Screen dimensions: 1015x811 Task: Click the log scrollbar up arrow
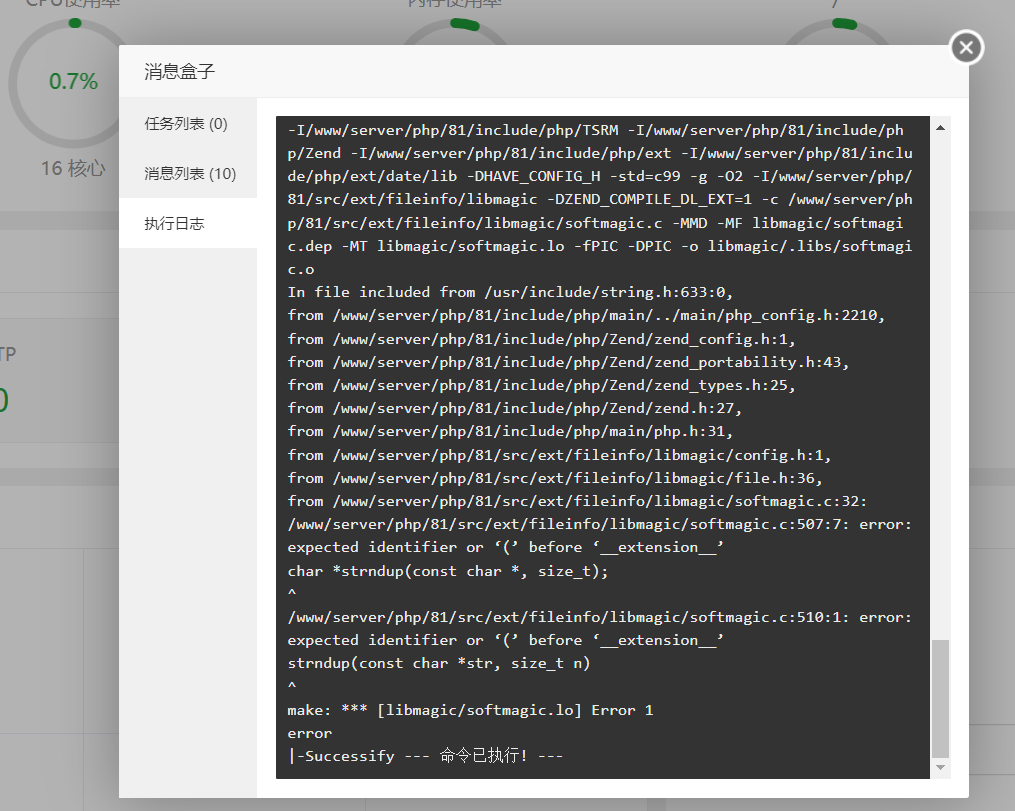pyautogui.click(x=941, y=128)
